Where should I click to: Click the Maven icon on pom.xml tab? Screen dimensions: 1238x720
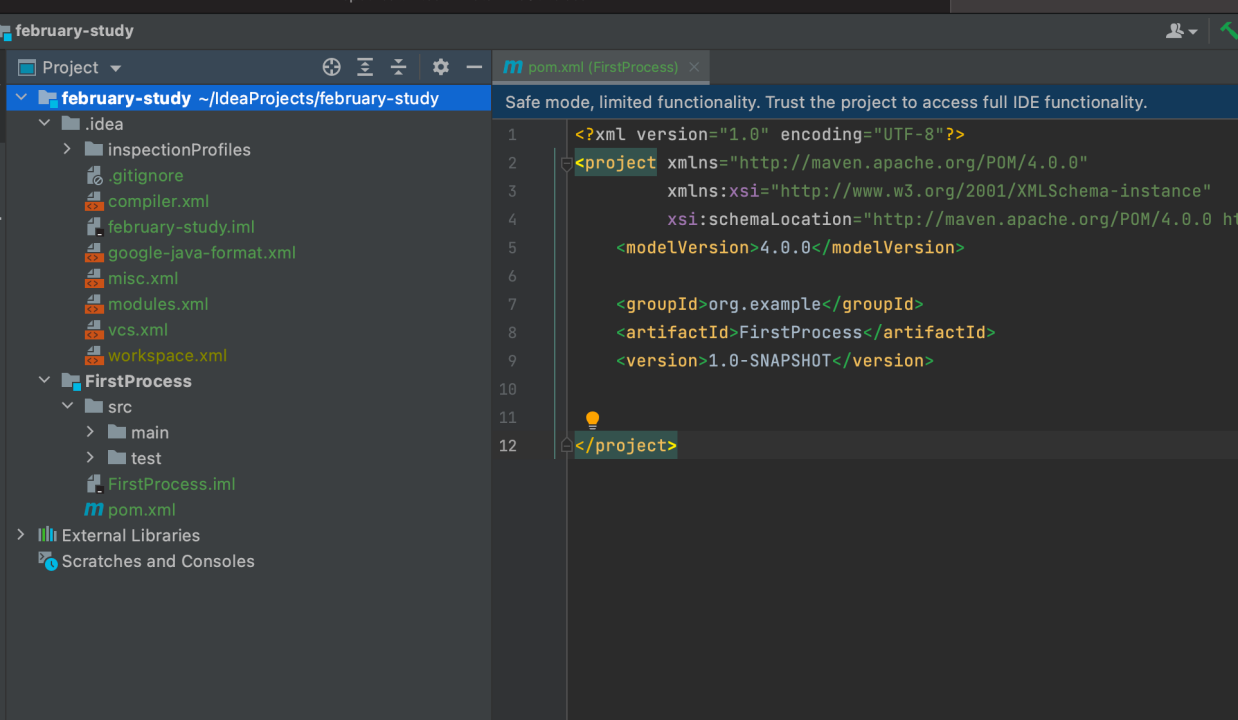point(513,67)
